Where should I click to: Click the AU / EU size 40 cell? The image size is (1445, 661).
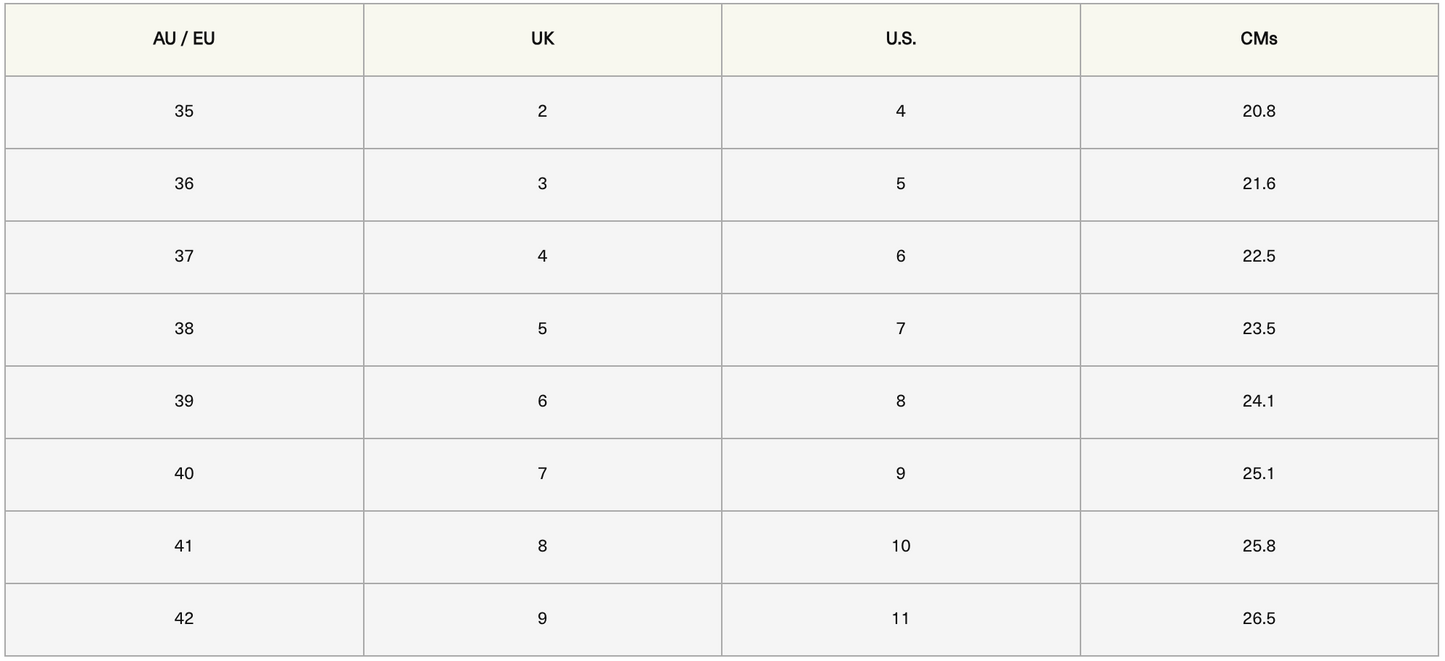coord(184,474)
